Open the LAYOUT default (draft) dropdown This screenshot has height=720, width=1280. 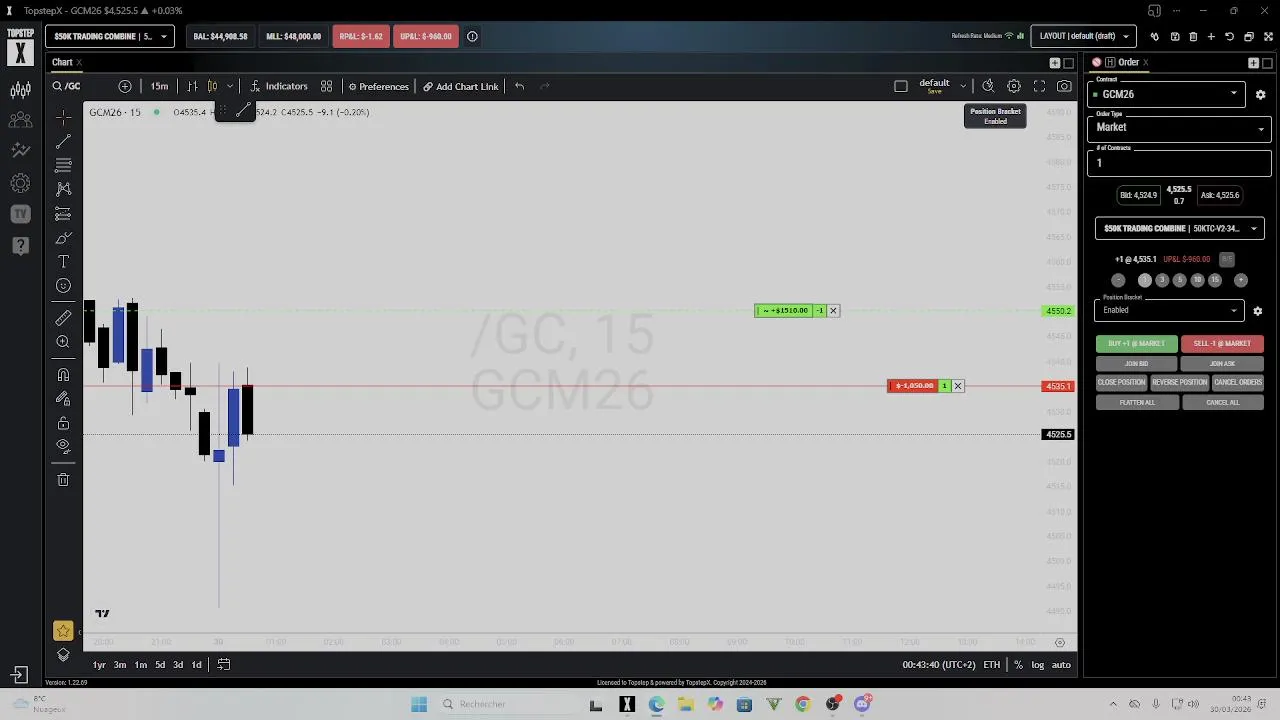1084,36
